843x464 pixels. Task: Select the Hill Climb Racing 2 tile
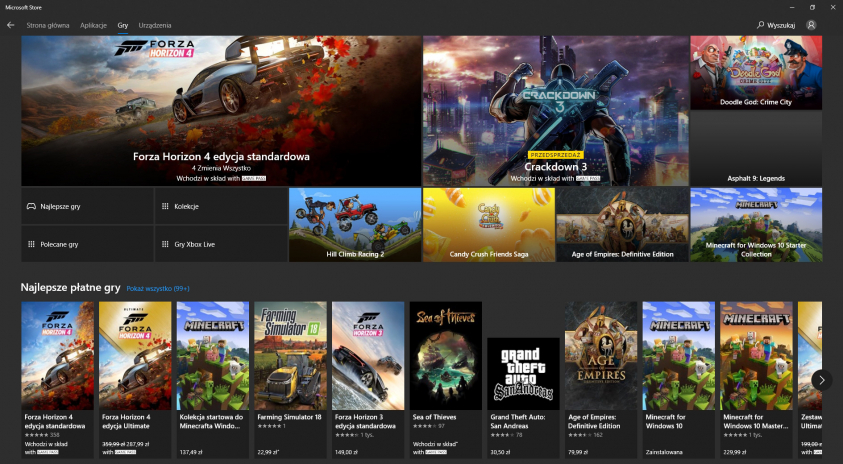(x=355, y=224)
